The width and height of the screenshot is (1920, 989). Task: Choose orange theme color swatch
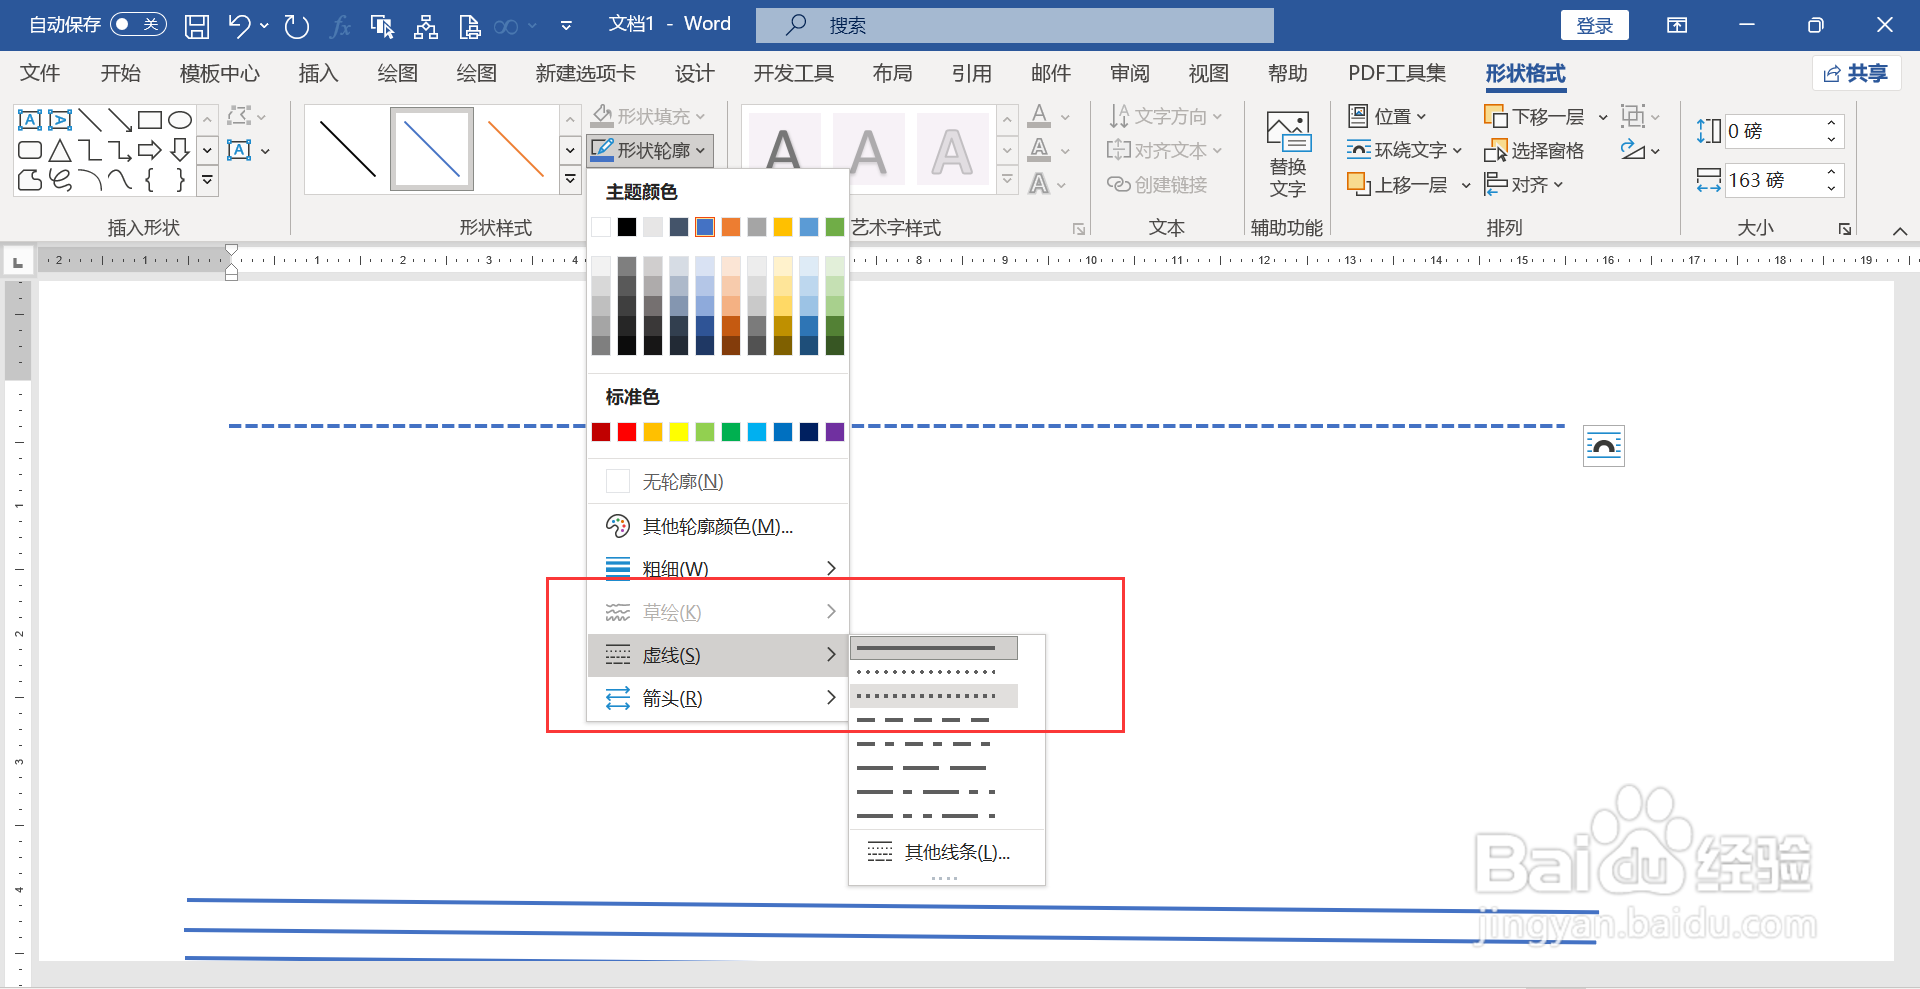(731, 227)
